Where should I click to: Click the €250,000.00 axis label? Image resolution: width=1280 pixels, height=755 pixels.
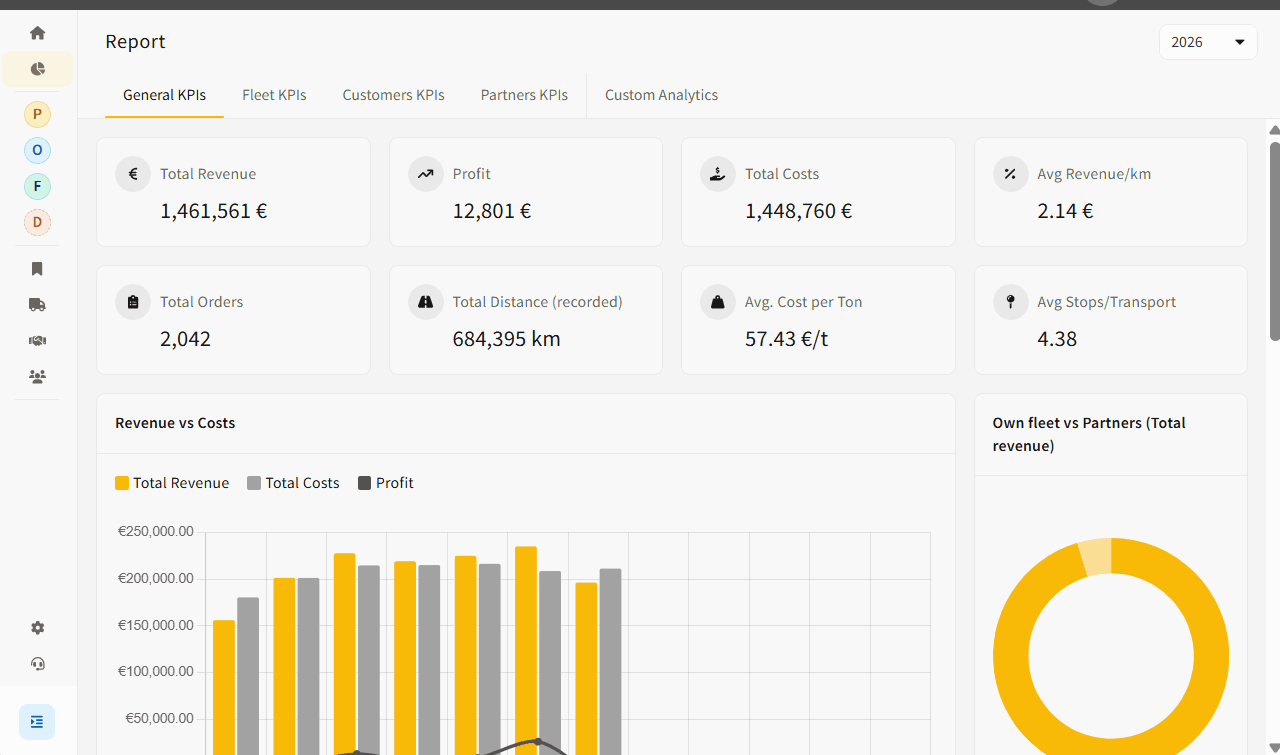tap(156, 532)
